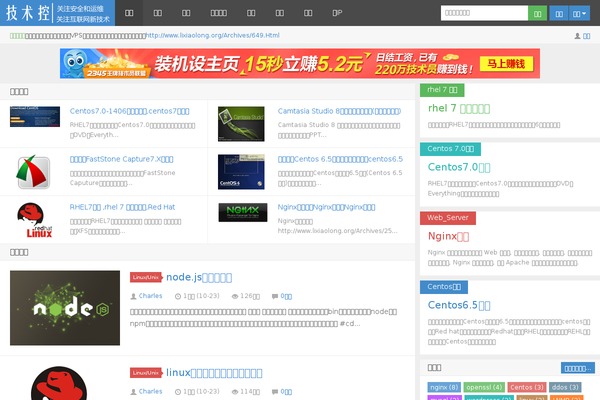Screen dimensions: 600x400
Task: Click the blue header button left of the caret button
Action: pyautogui.click(x=559, y=13)
